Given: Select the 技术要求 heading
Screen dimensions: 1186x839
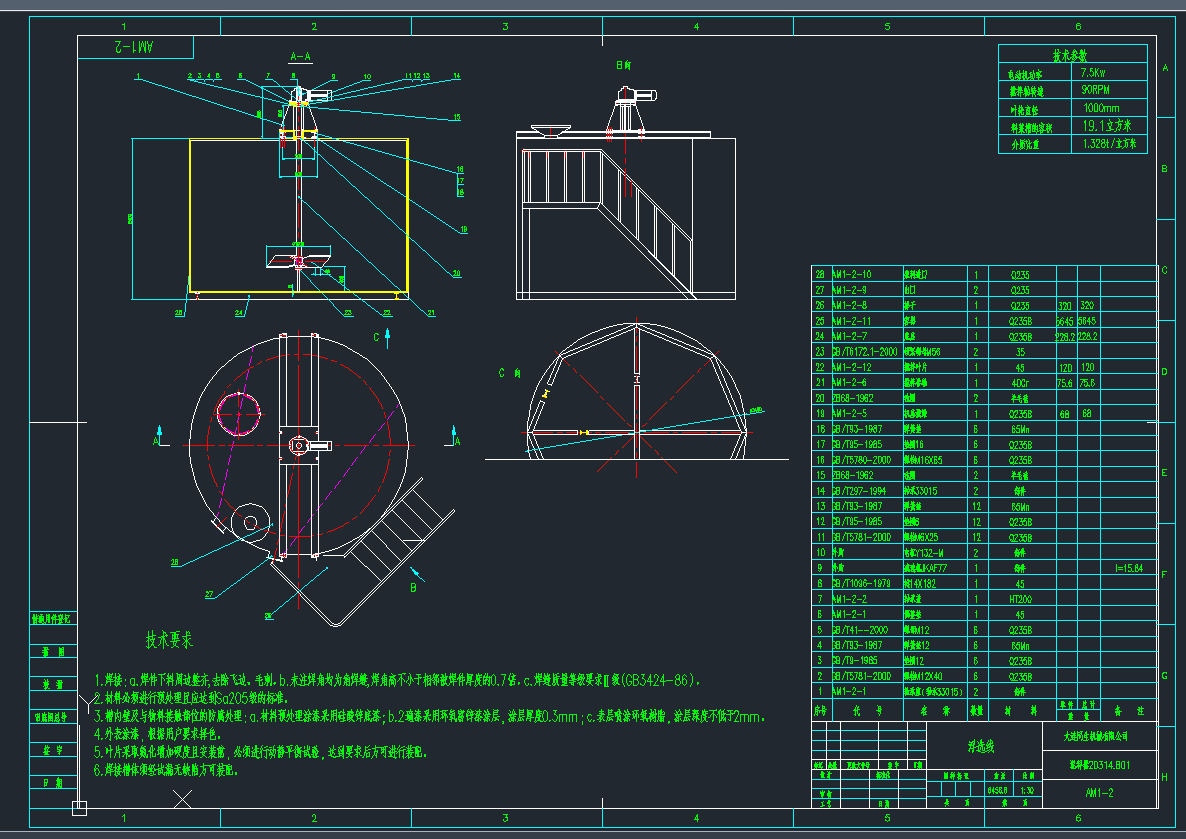Looking at the screenshot, I should pyautogui.click(x=169, y=640).
